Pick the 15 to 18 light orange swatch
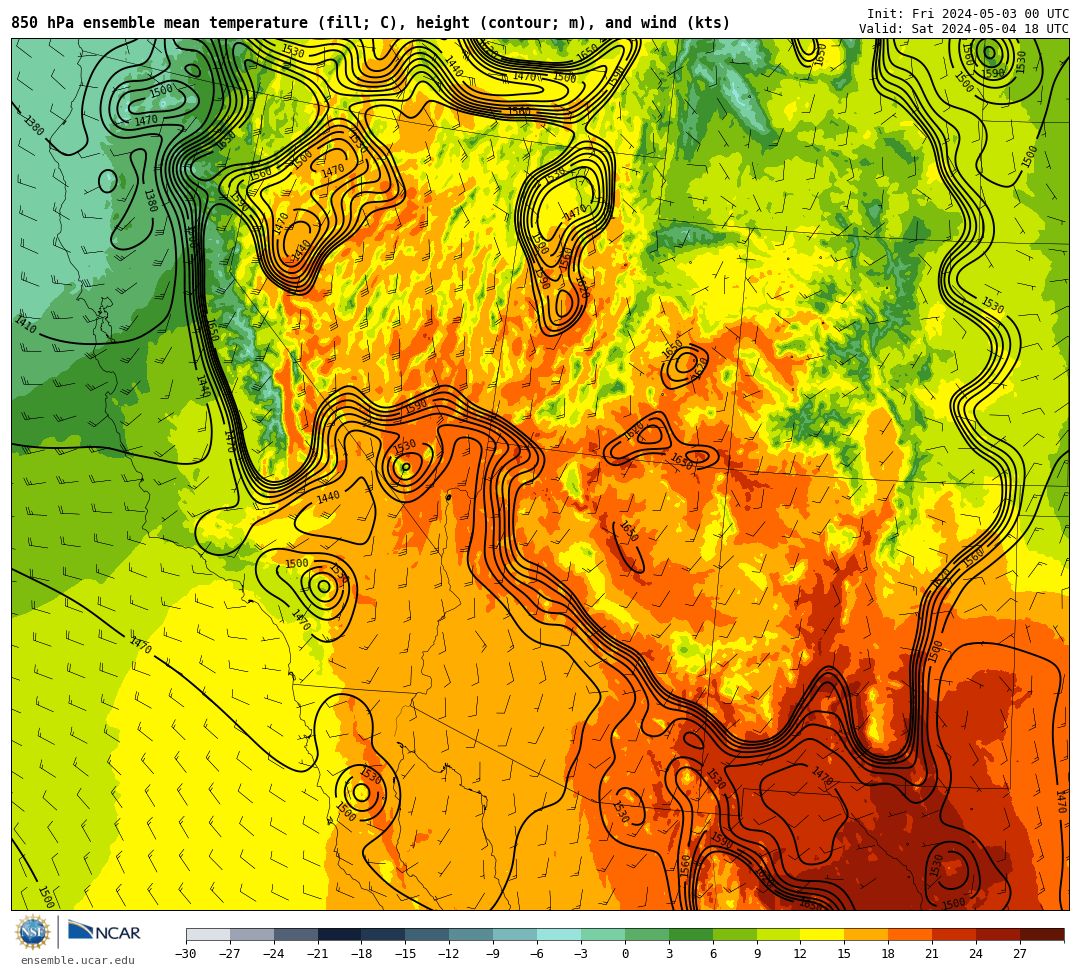This screenshot has height=973, width=1080. point(866,934)
